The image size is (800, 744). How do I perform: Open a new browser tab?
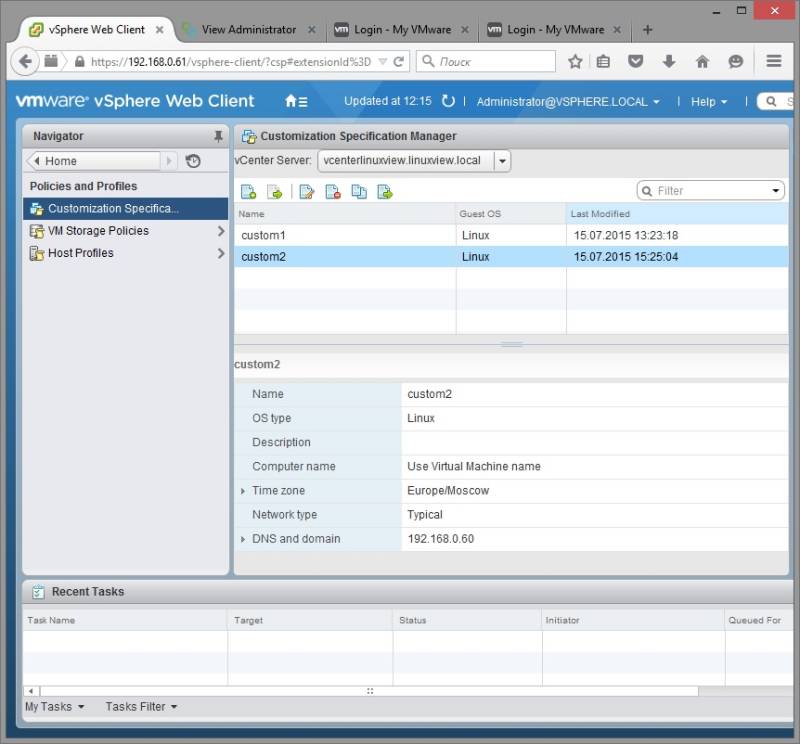point(647,30)
